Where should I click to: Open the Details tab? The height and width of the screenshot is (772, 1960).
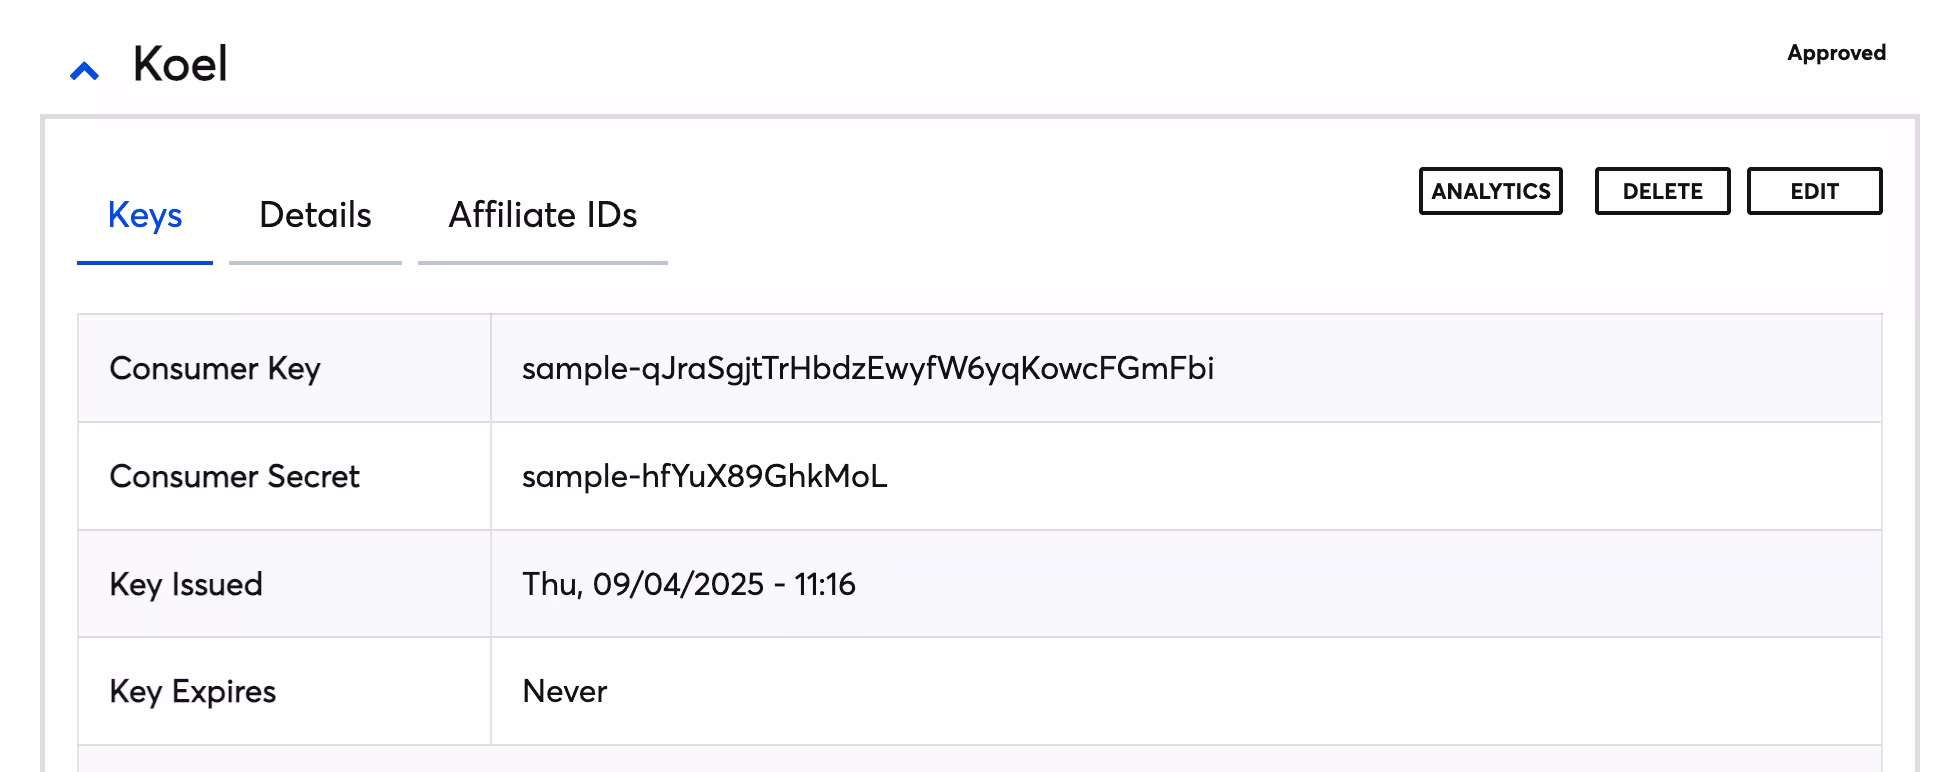pos(315,215)
